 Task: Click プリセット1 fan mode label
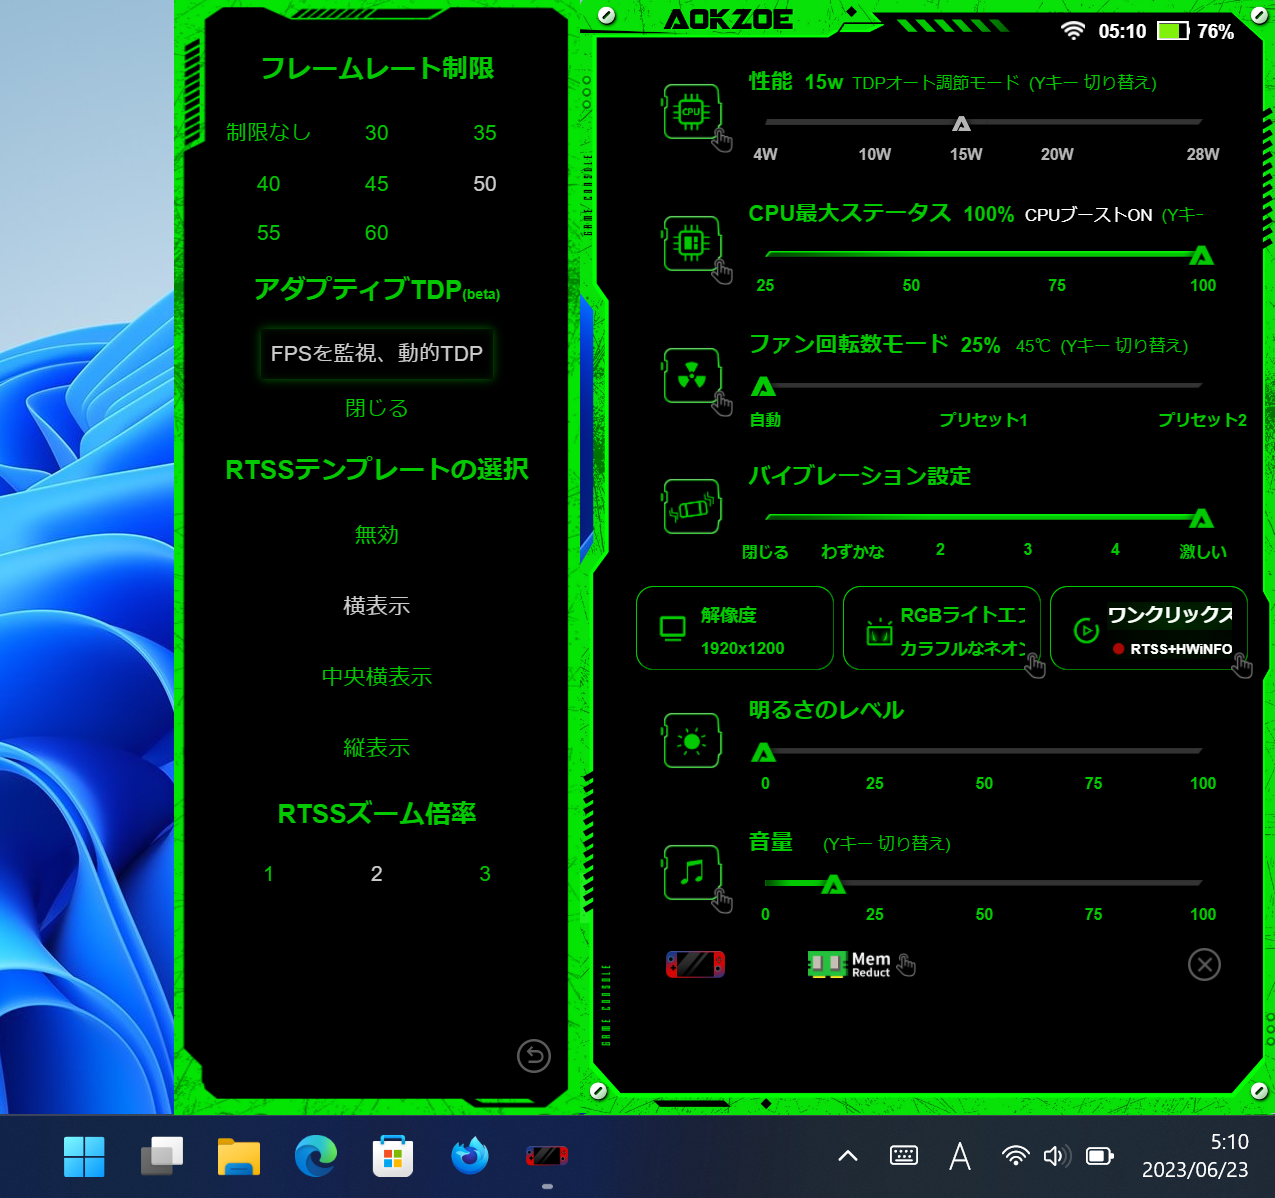tap(983, 420)
